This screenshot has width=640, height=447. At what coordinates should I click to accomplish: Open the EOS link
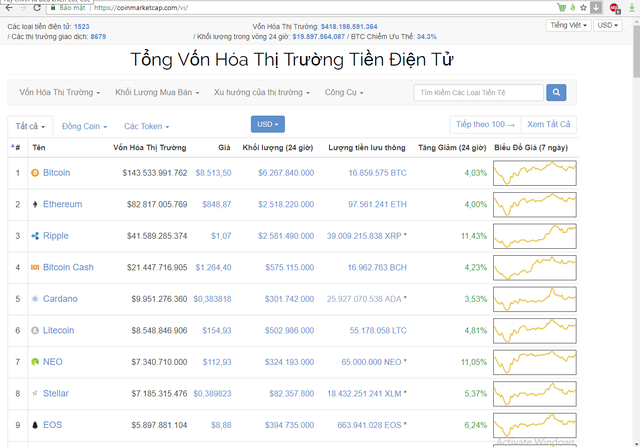coord(52,425)
